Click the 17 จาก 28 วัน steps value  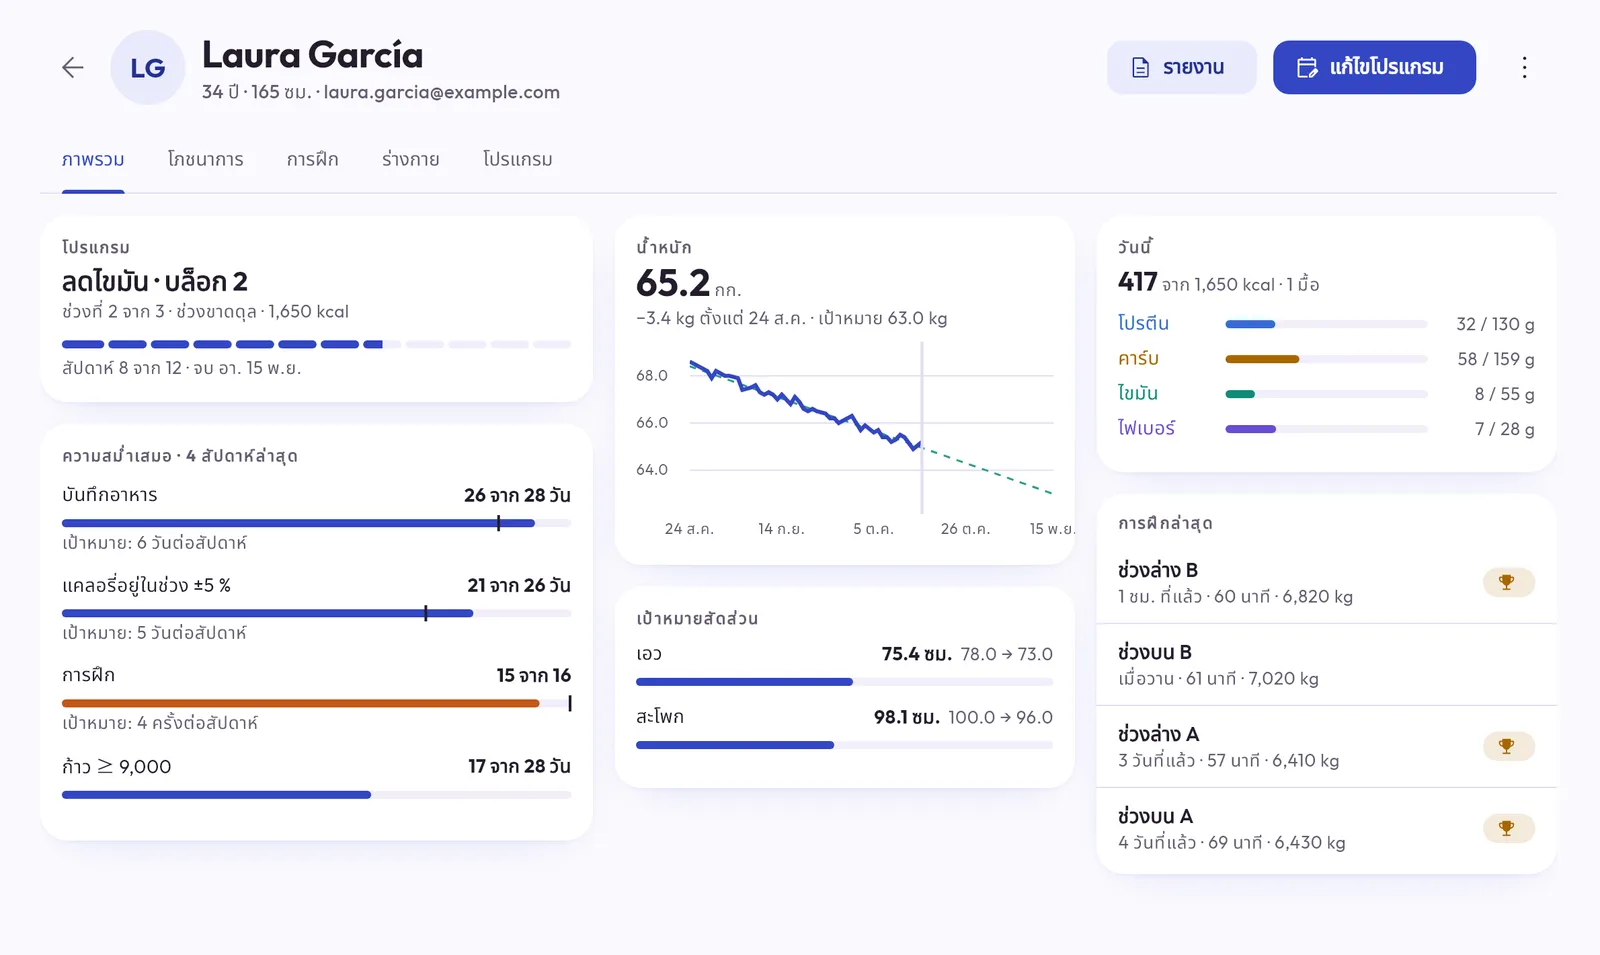click(x=519, y=766)
